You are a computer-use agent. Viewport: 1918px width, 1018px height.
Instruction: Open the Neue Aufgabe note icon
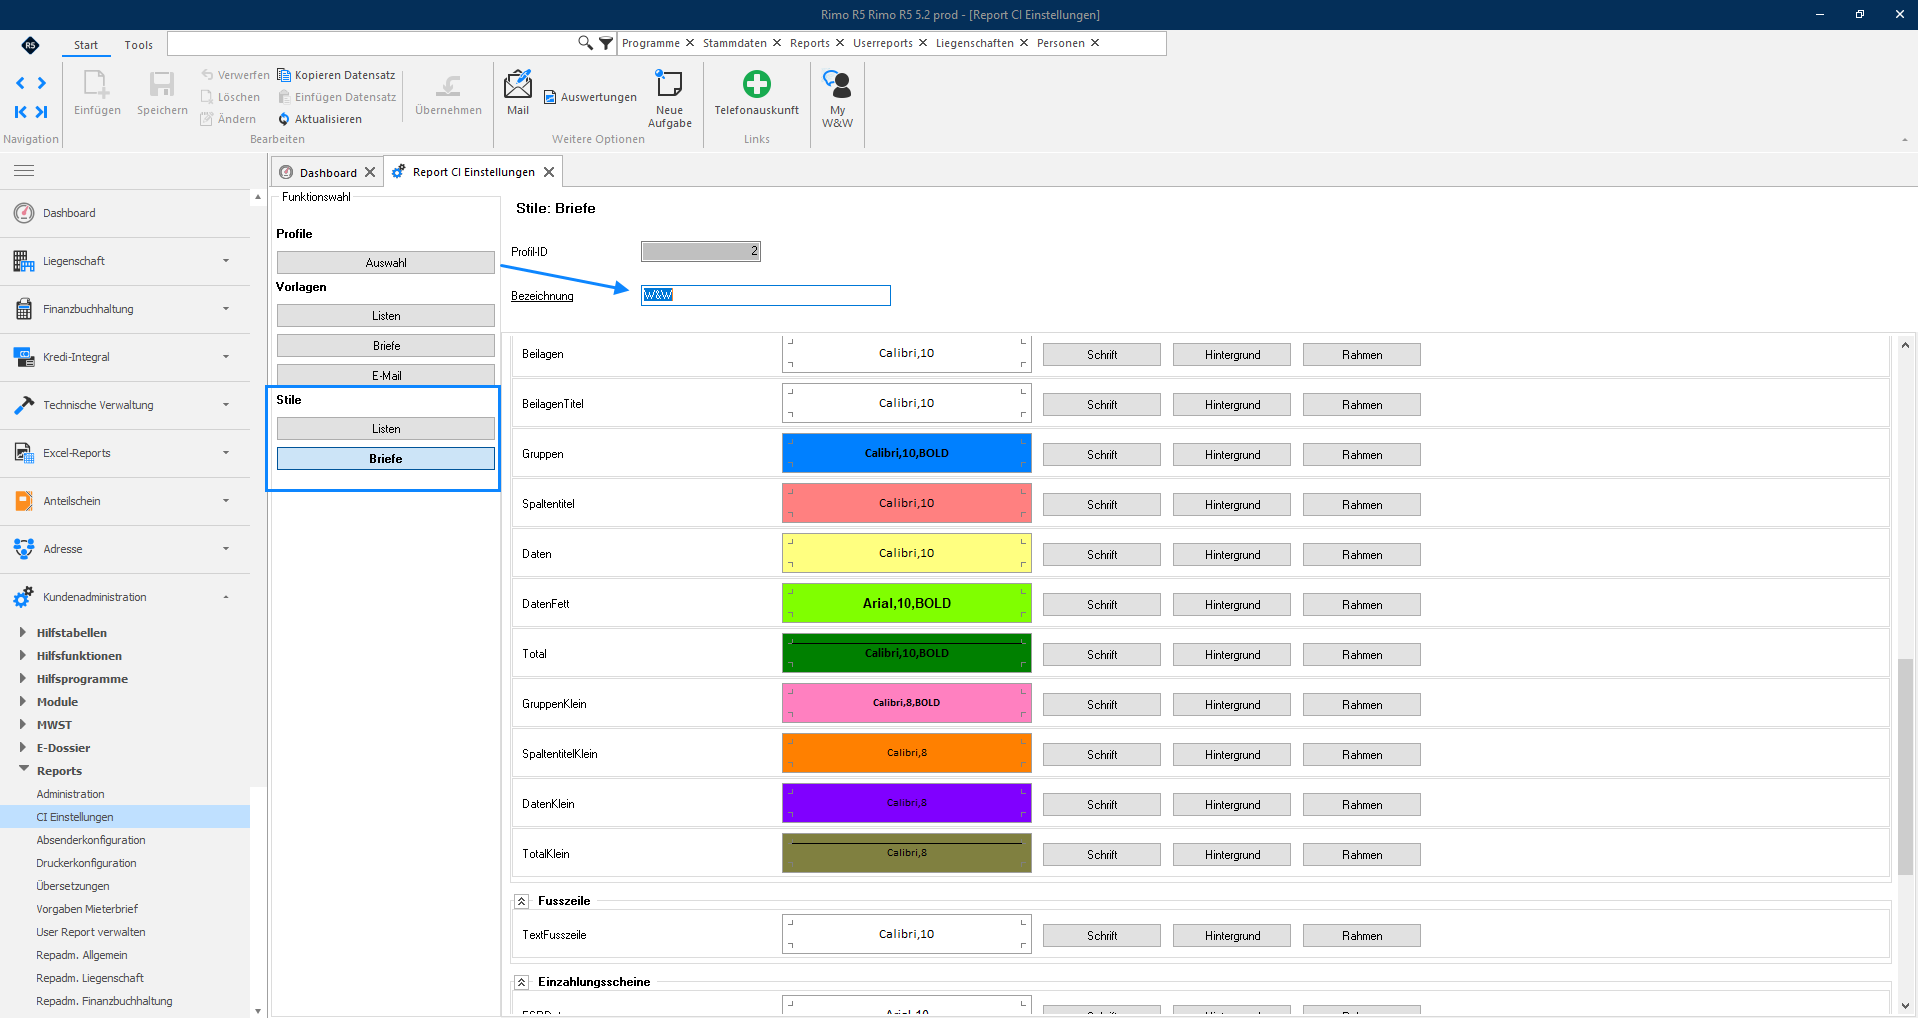[669, 83]
